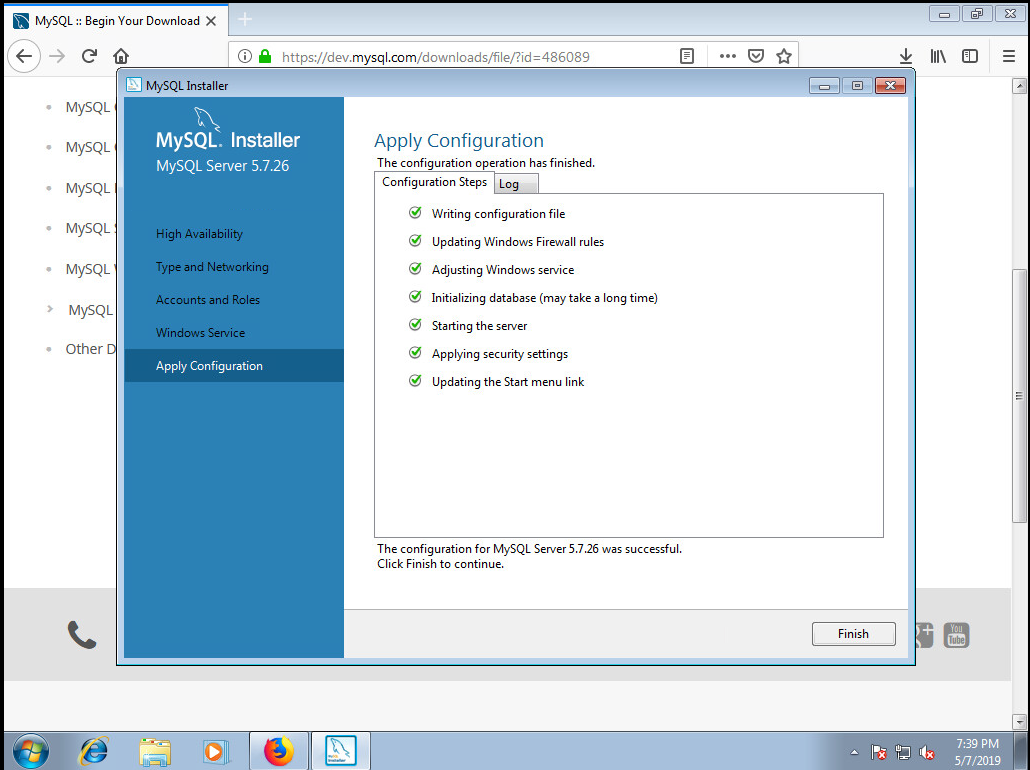Open Firefox library icon

(x=938, y=56)
